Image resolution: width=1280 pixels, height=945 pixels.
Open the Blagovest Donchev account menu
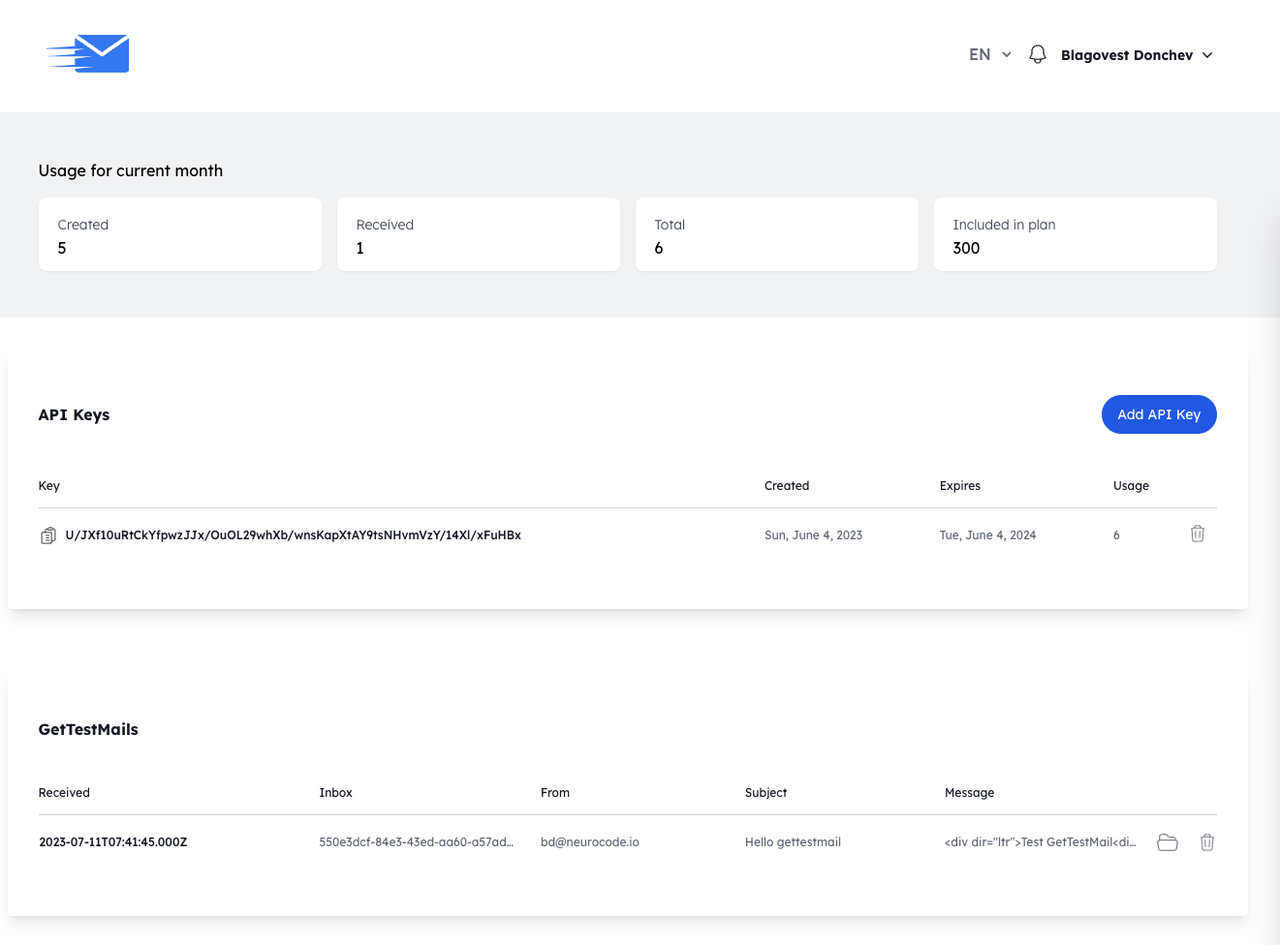1137,55
